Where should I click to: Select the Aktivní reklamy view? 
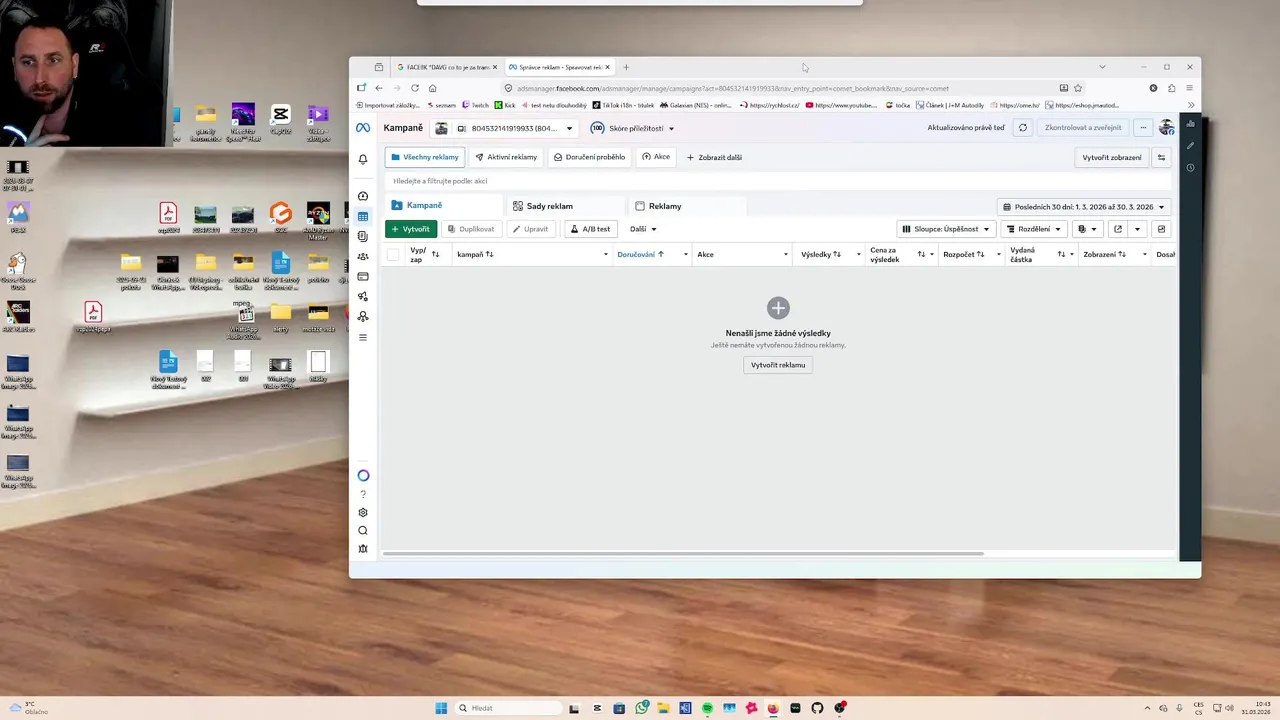tap(506, 157)
